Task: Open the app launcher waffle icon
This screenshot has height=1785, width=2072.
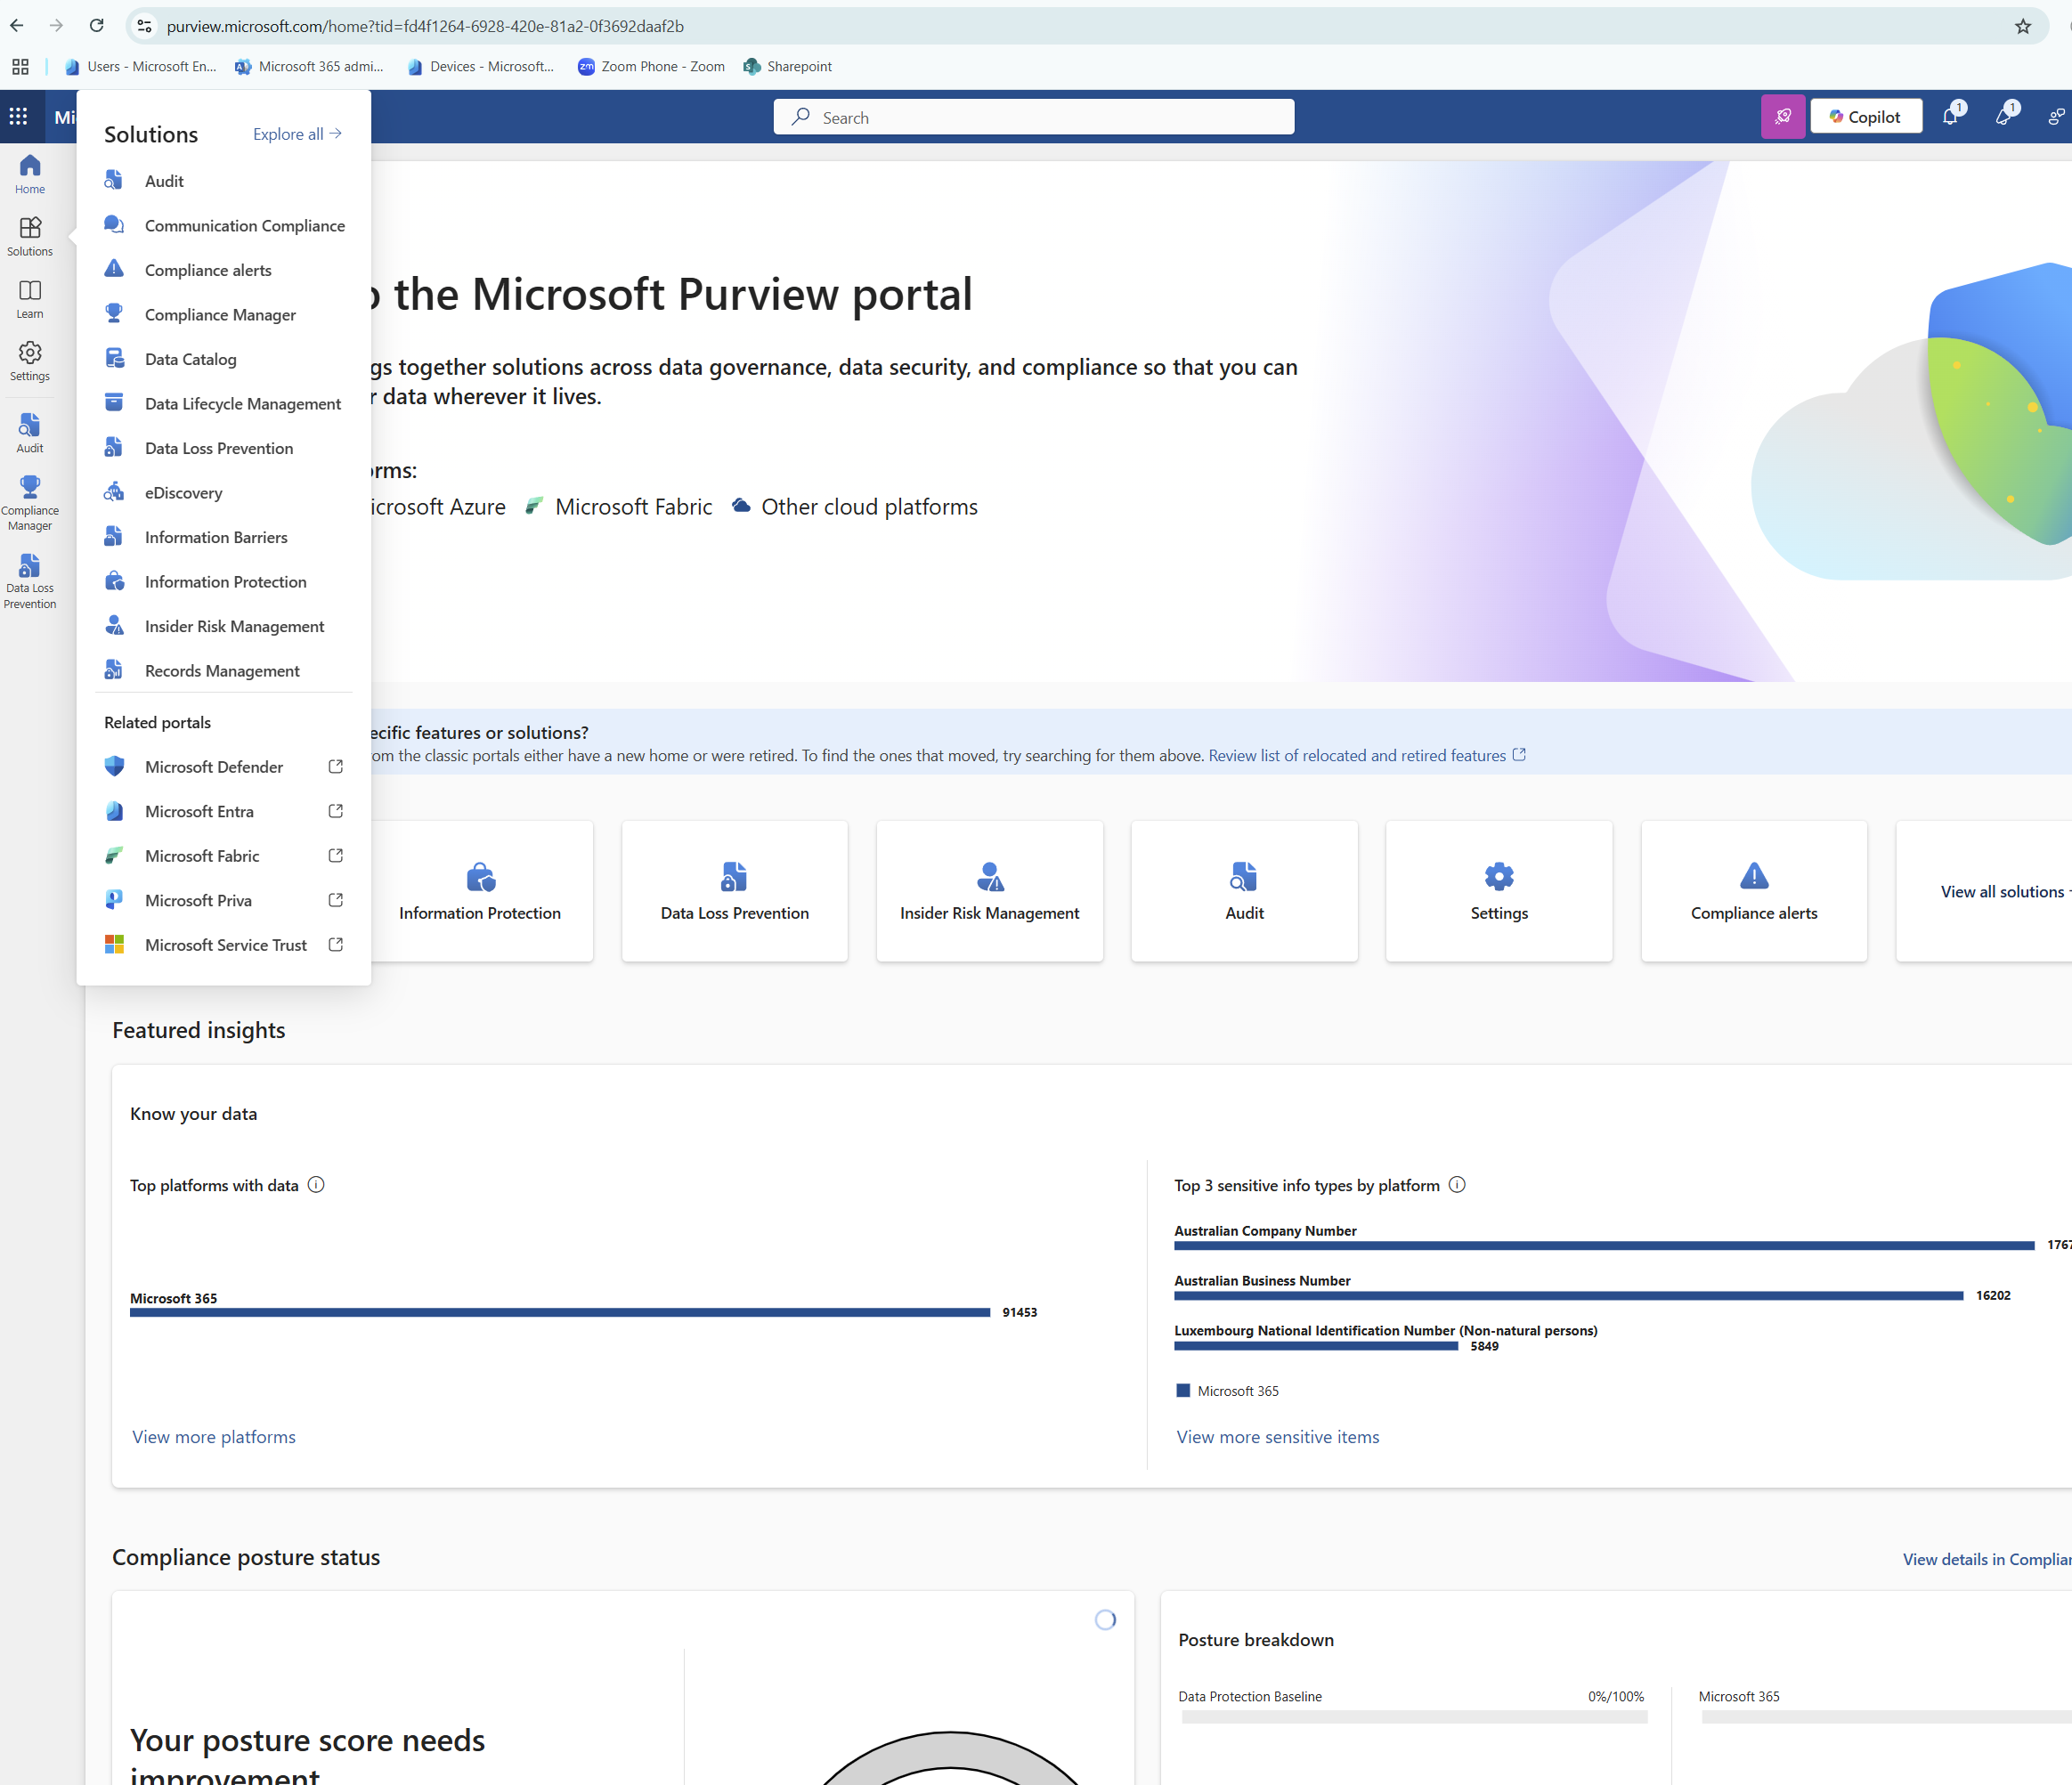Action: [18, 117]
